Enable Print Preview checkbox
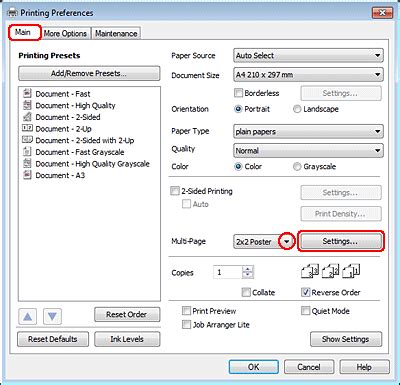Screen dimensions: 400x385 click(186, 311)
